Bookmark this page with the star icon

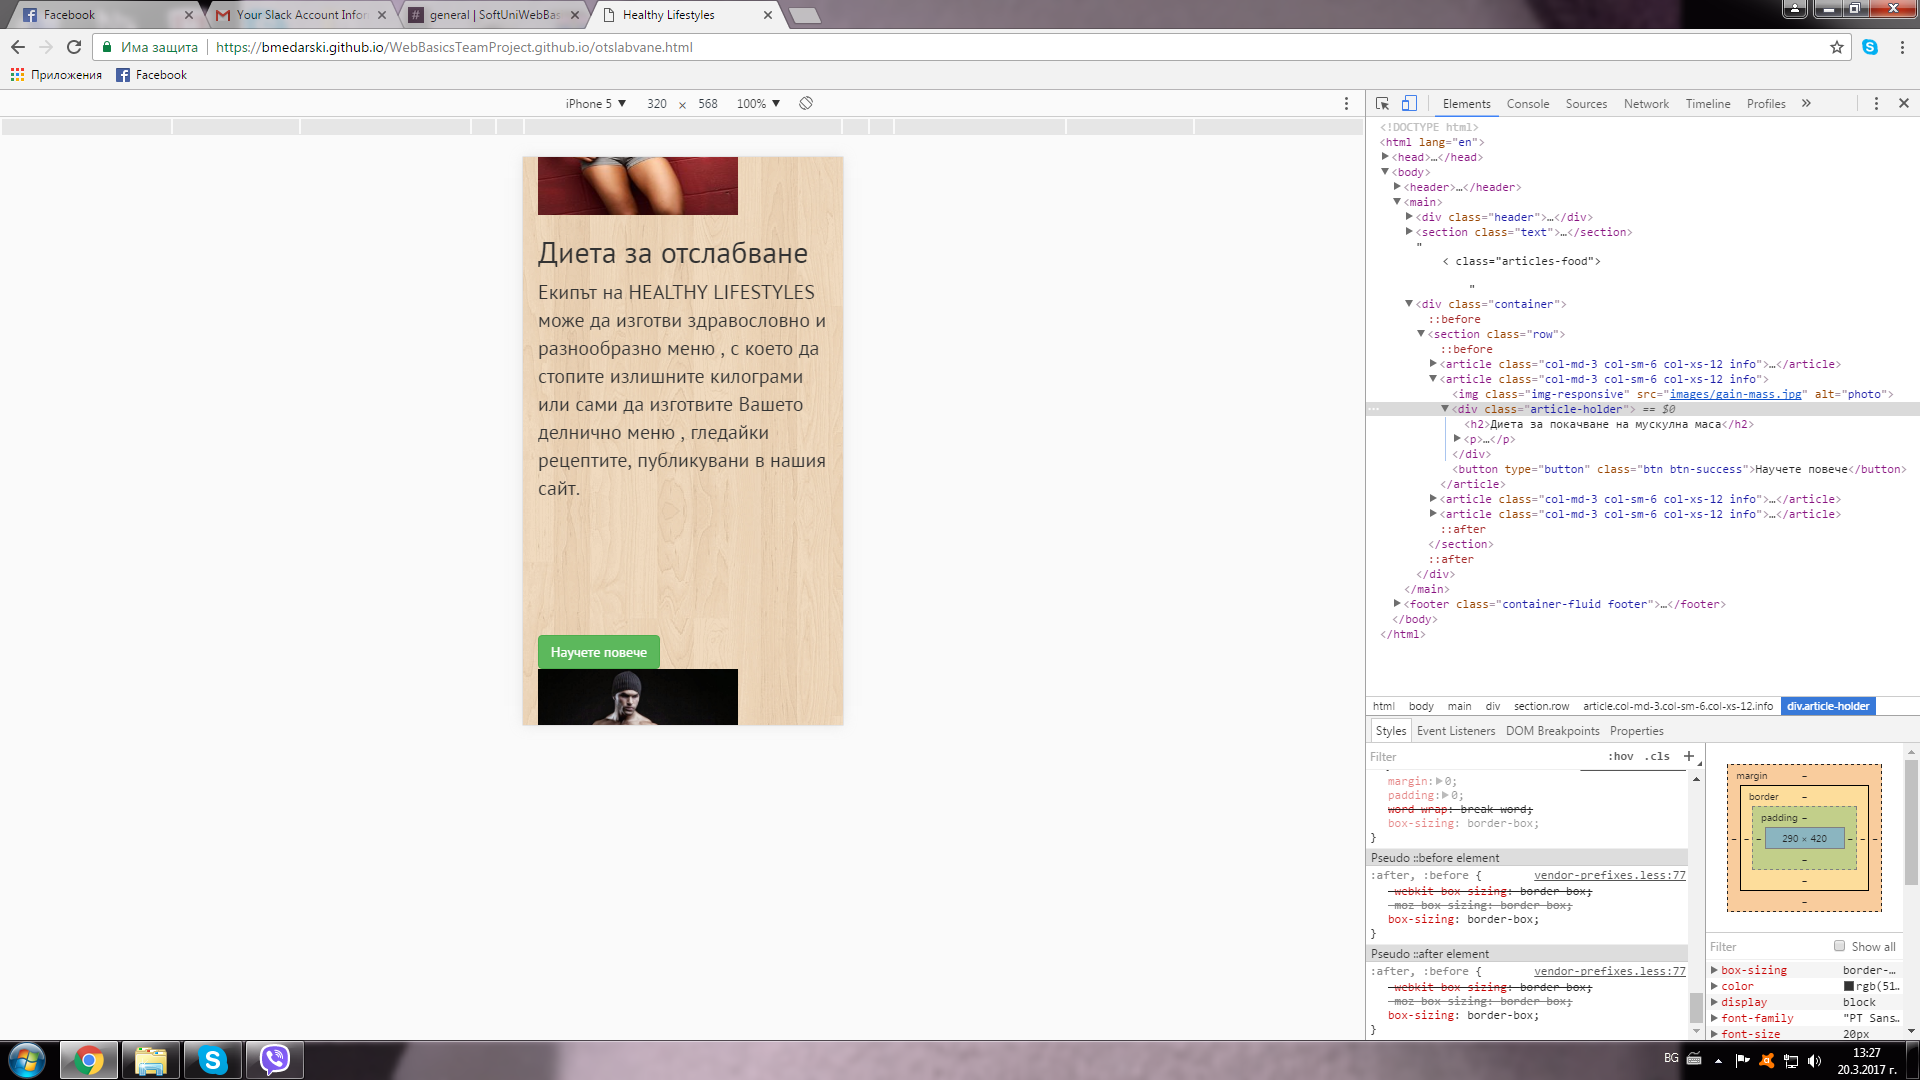click(1837, 47)
